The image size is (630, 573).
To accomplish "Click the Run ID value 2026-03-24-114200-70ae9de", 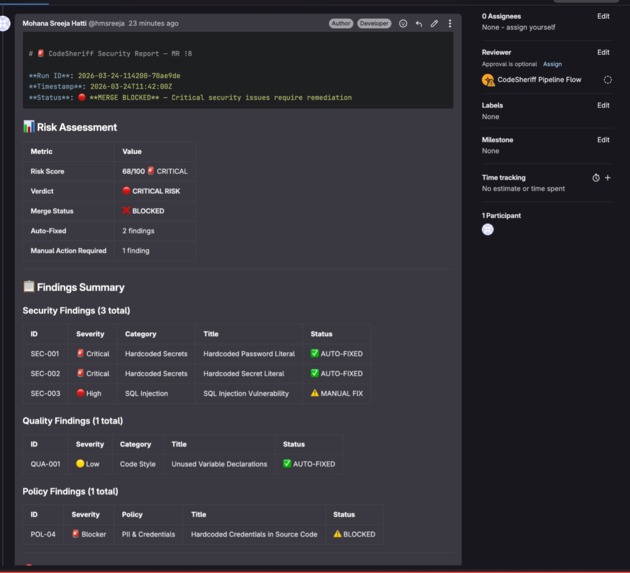I will [x=129, y=76].
